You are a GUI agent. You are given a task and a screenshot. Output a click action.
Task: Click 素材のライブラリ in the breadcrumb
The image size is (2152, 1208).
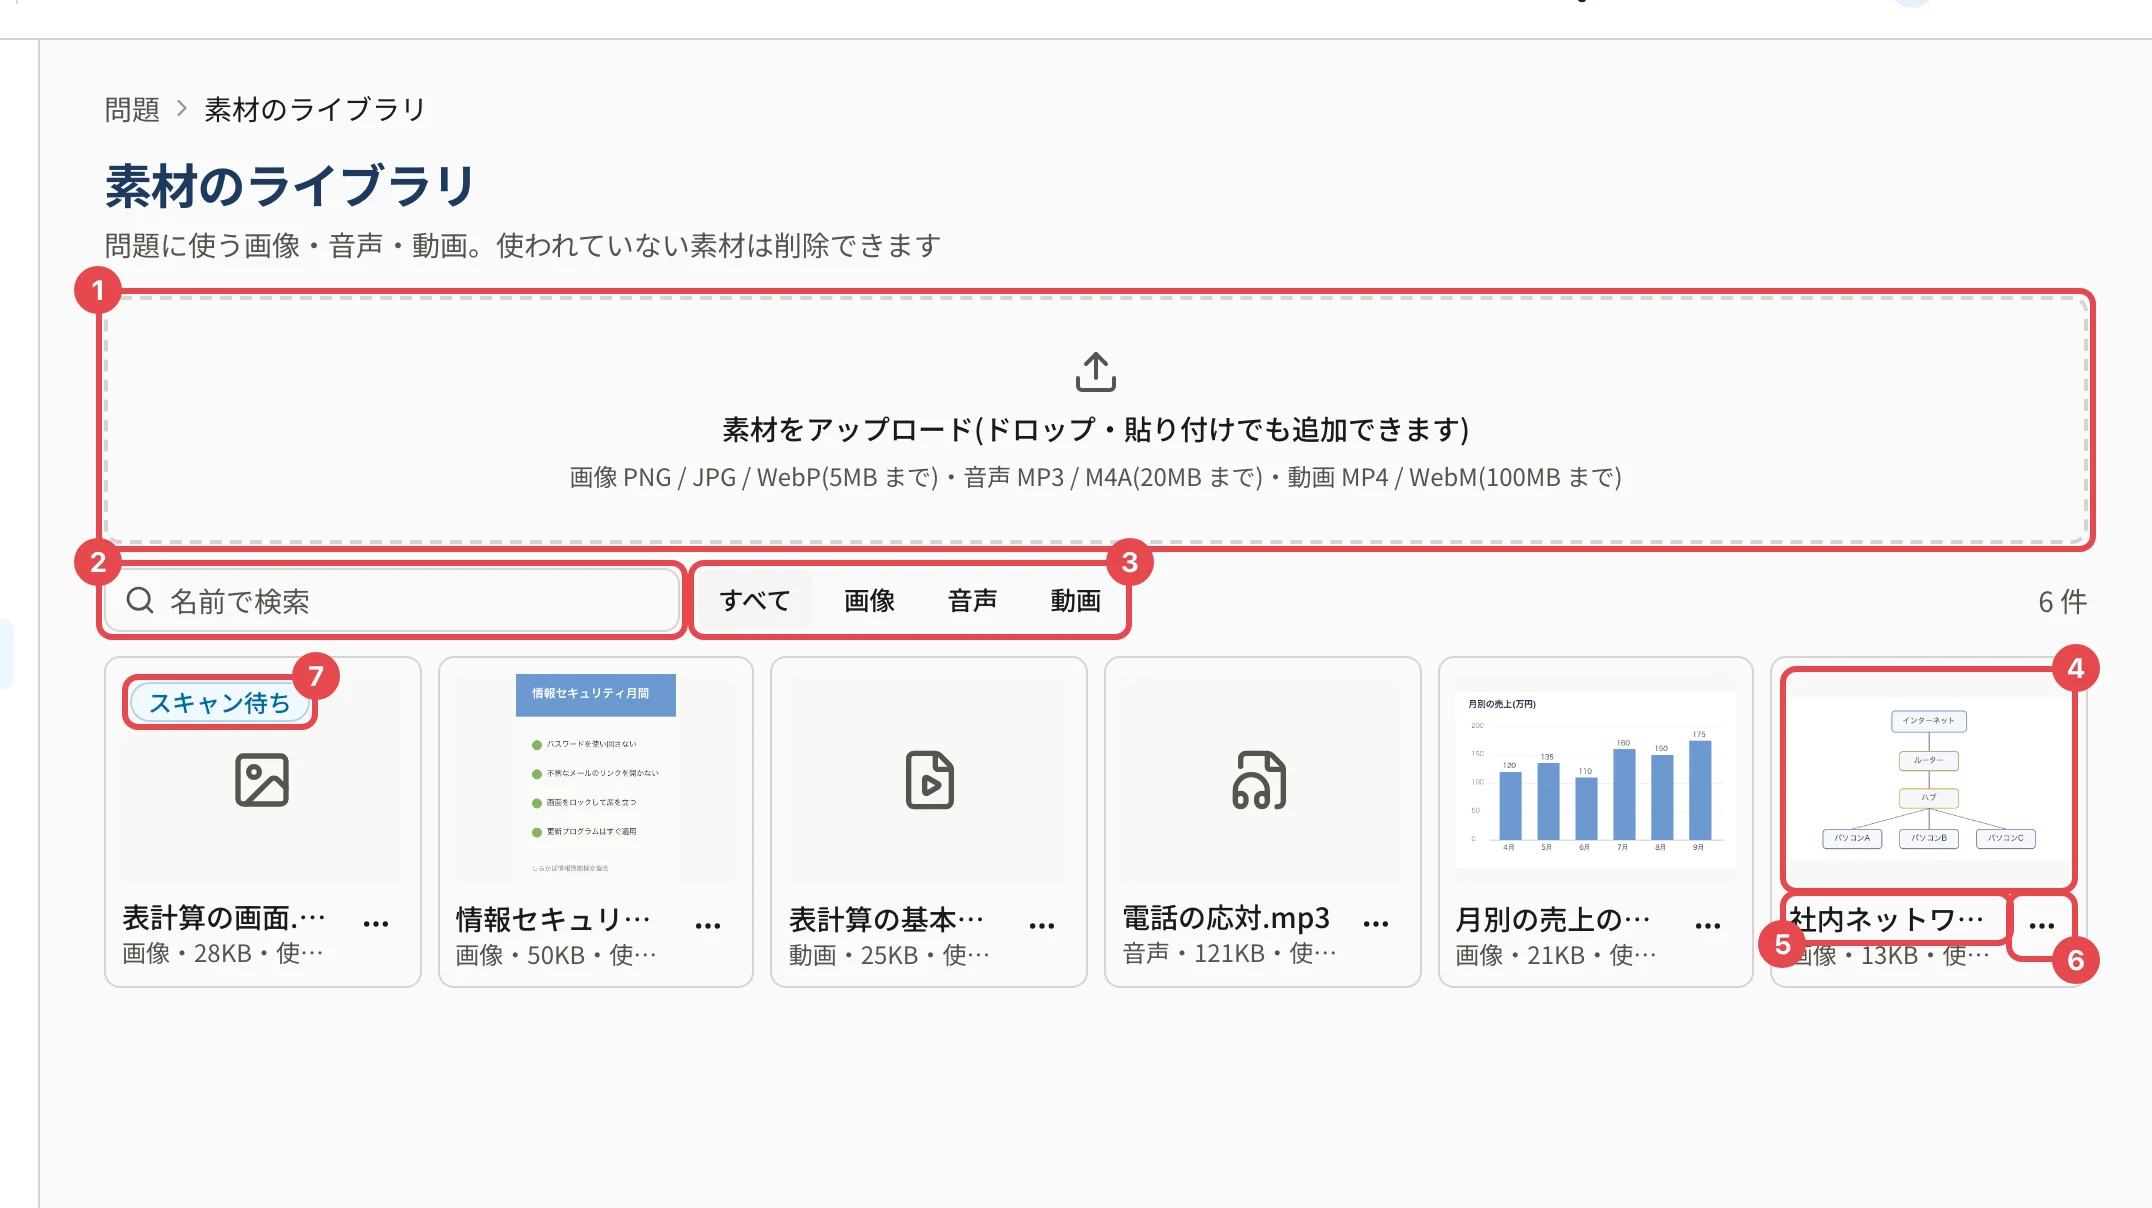click(x=315, y=109)
